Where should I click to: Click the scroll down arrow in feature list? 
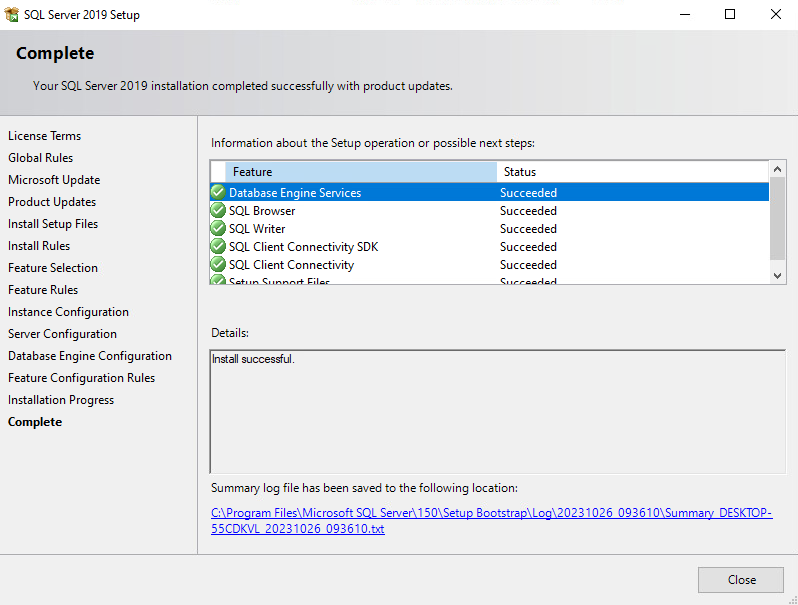pos(777,276)
